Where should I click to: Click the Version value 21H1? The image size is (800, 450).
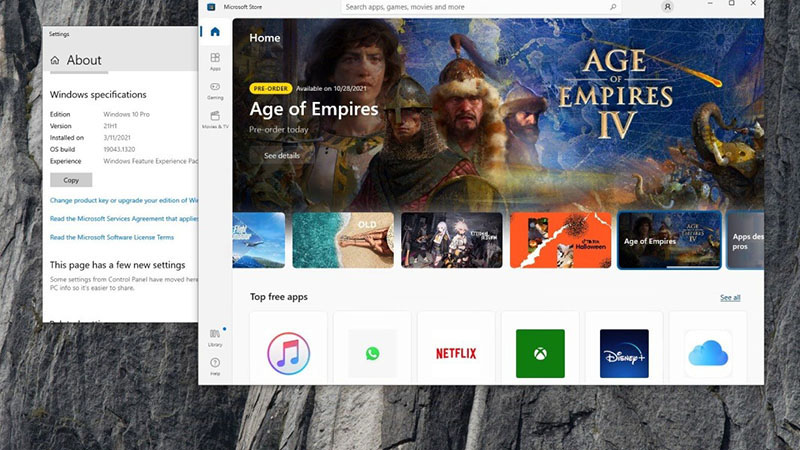[110, 126]
